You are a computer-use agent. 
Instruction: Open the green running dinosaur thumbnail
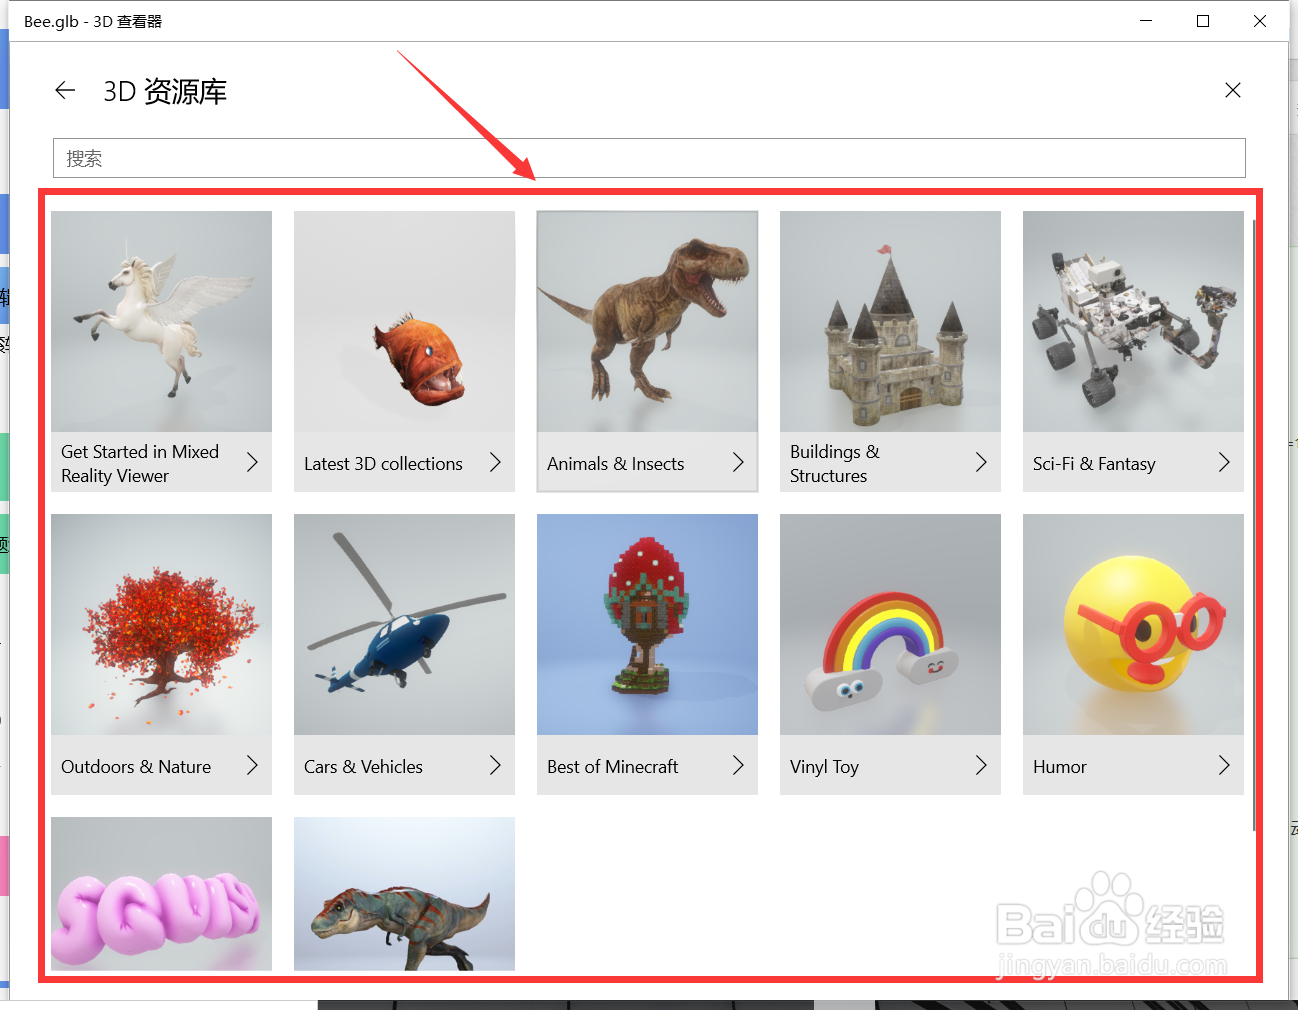[404, 893]
